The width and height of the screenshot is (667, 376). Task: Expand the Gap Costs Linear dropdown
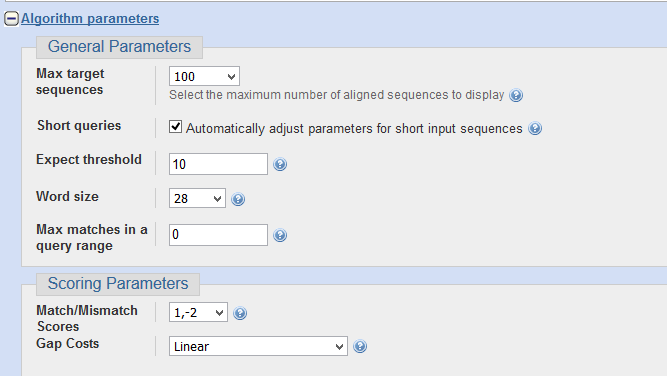(x=258, y=346)
